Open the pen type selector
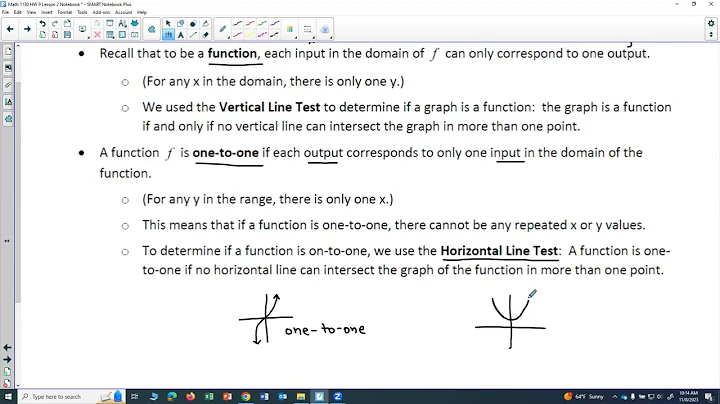Viewport: 720px width, 404px height. [223, 29]
